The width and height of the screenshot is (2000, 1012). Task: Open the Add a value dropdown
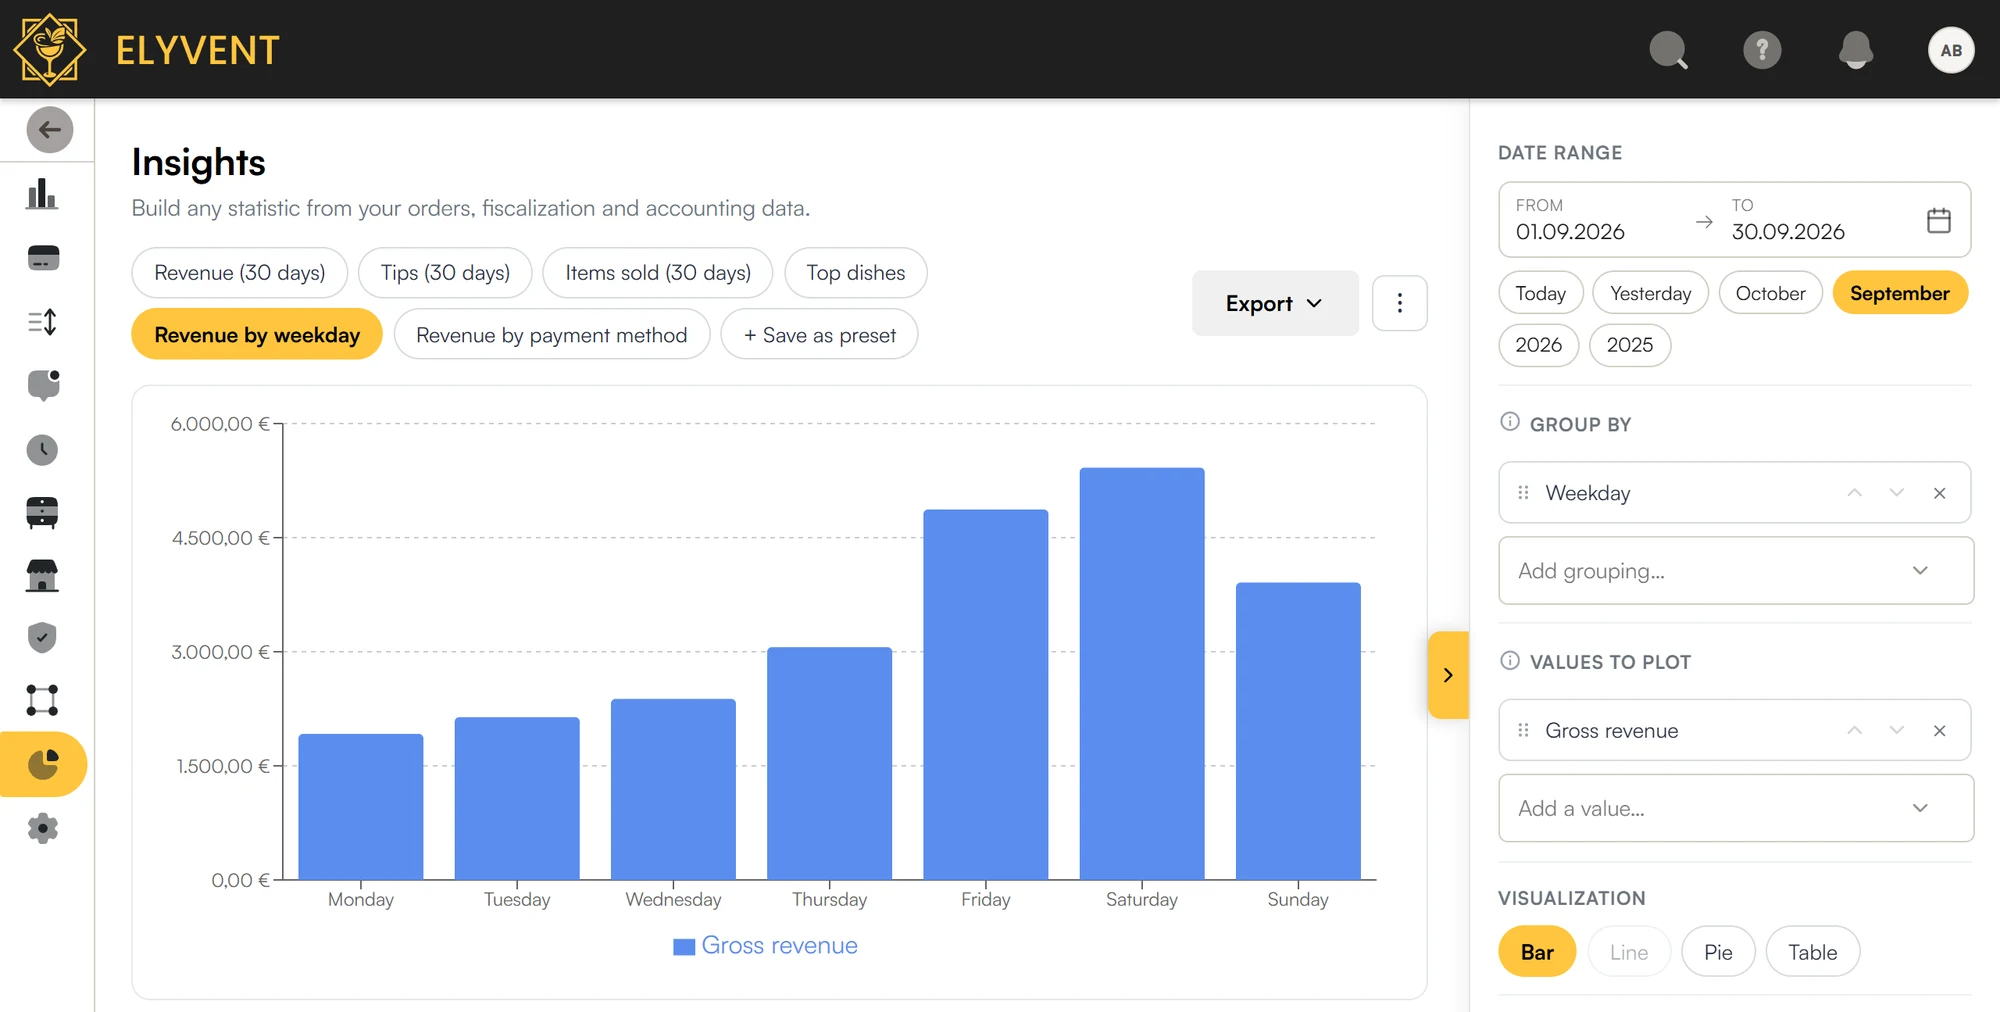coord(1736,808)
